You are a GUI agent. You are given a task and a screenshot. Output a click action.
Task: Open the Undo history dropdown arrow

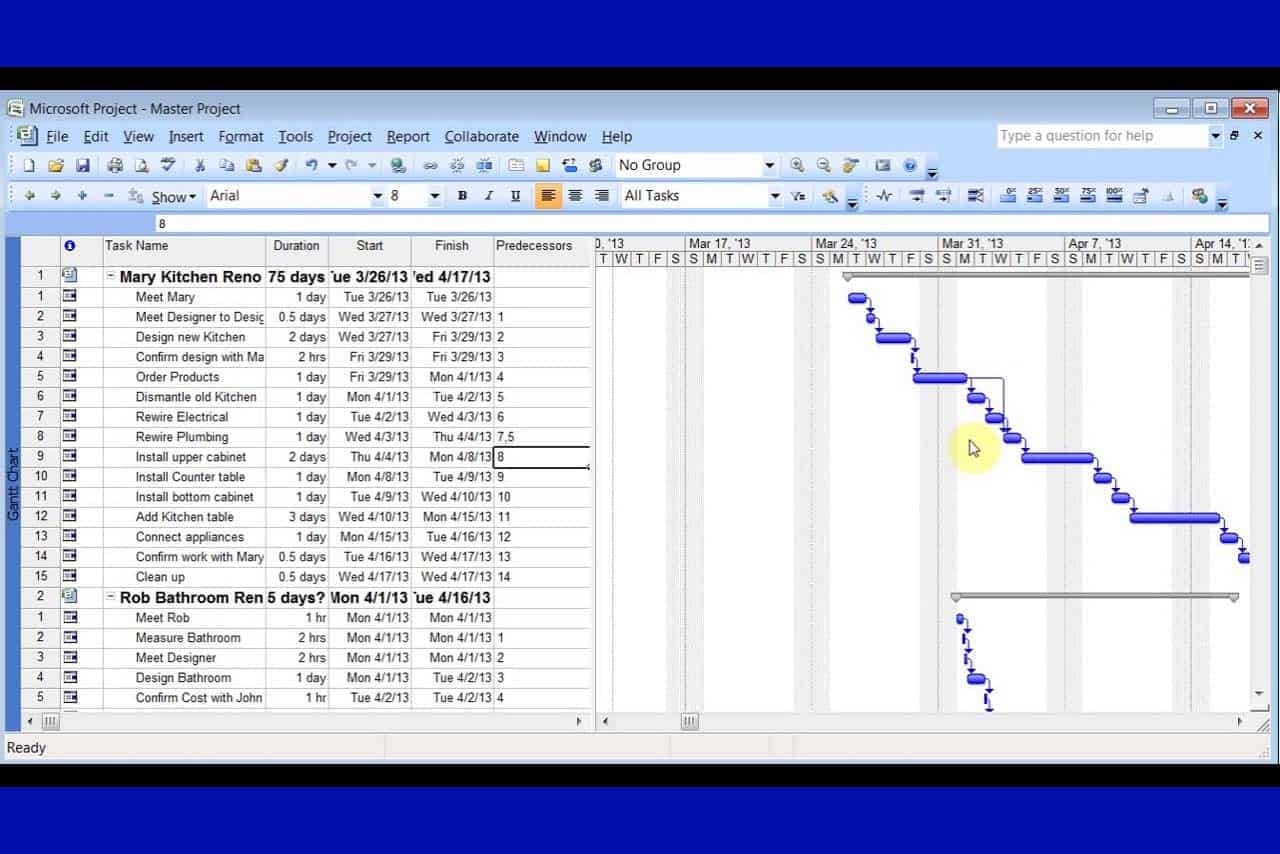(332, 166)
